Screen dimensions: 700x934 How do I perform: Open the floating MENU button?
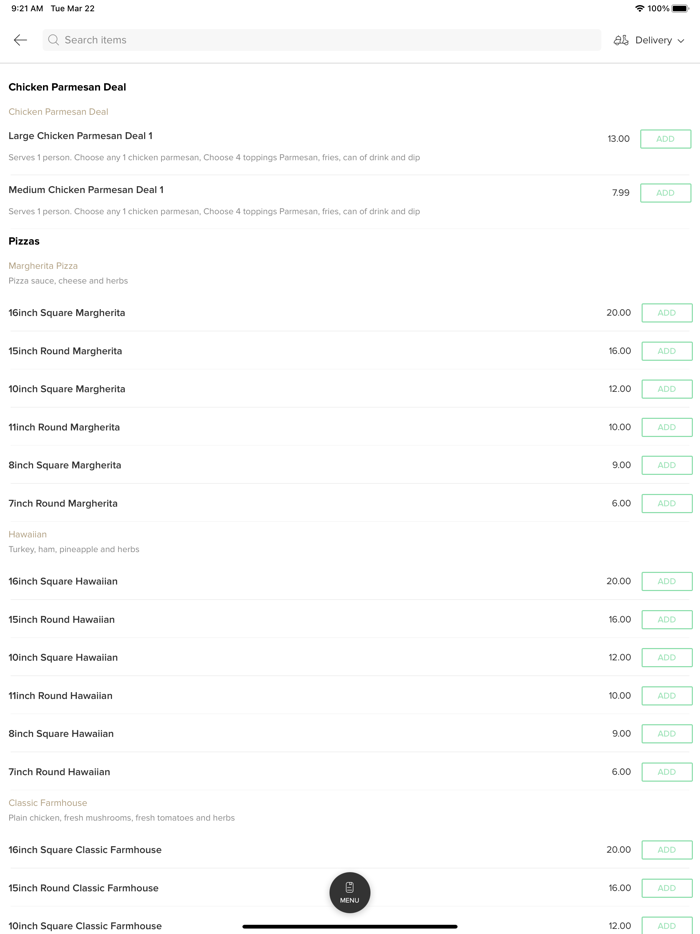point(350,892)
